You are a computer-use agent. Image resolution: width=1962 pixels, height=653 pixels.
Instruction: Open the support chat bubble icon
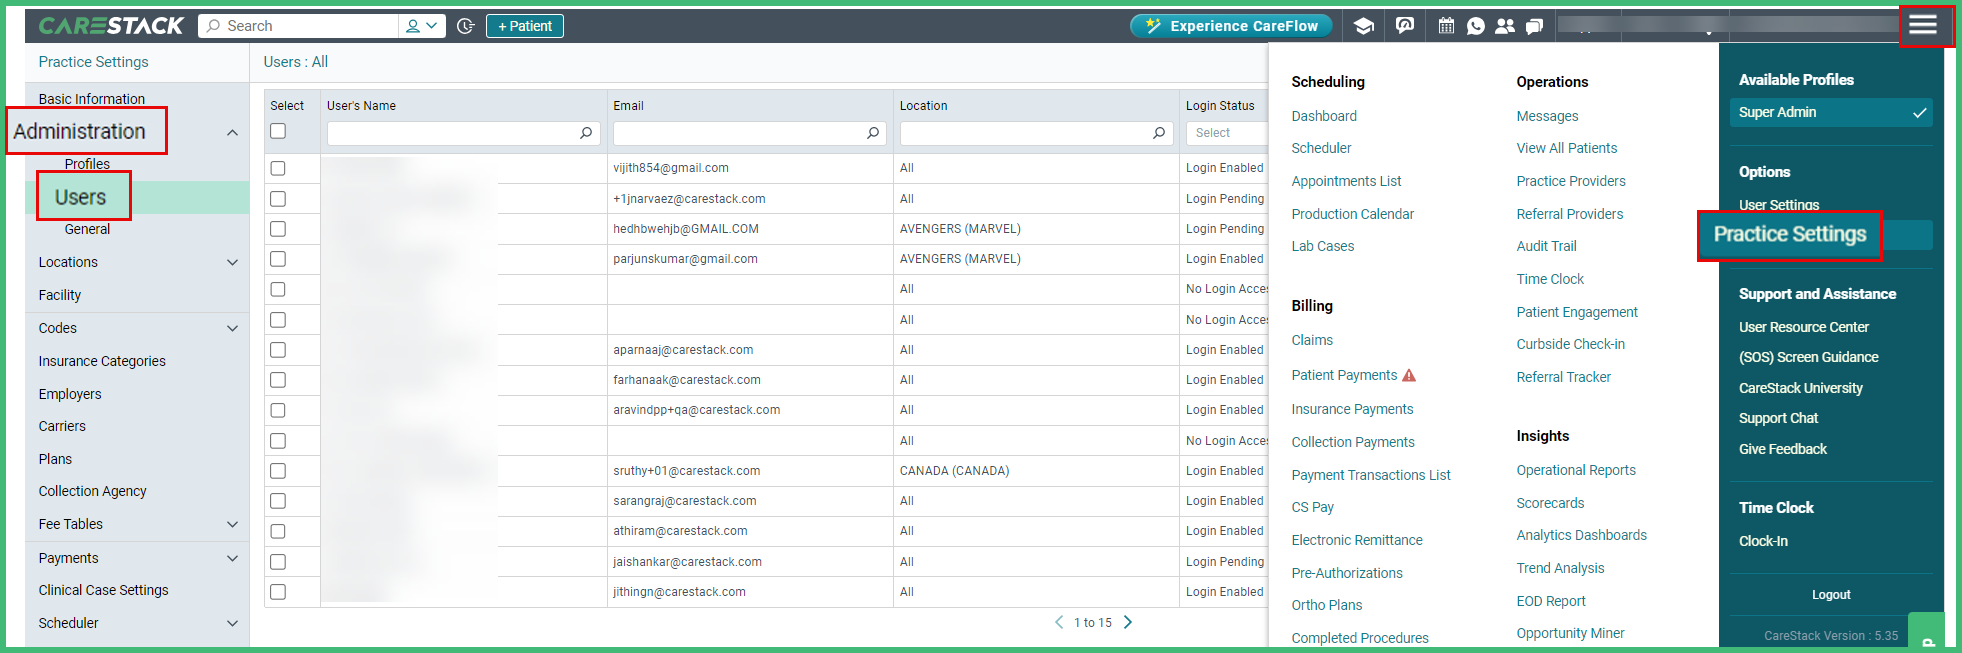[1405, 26]
